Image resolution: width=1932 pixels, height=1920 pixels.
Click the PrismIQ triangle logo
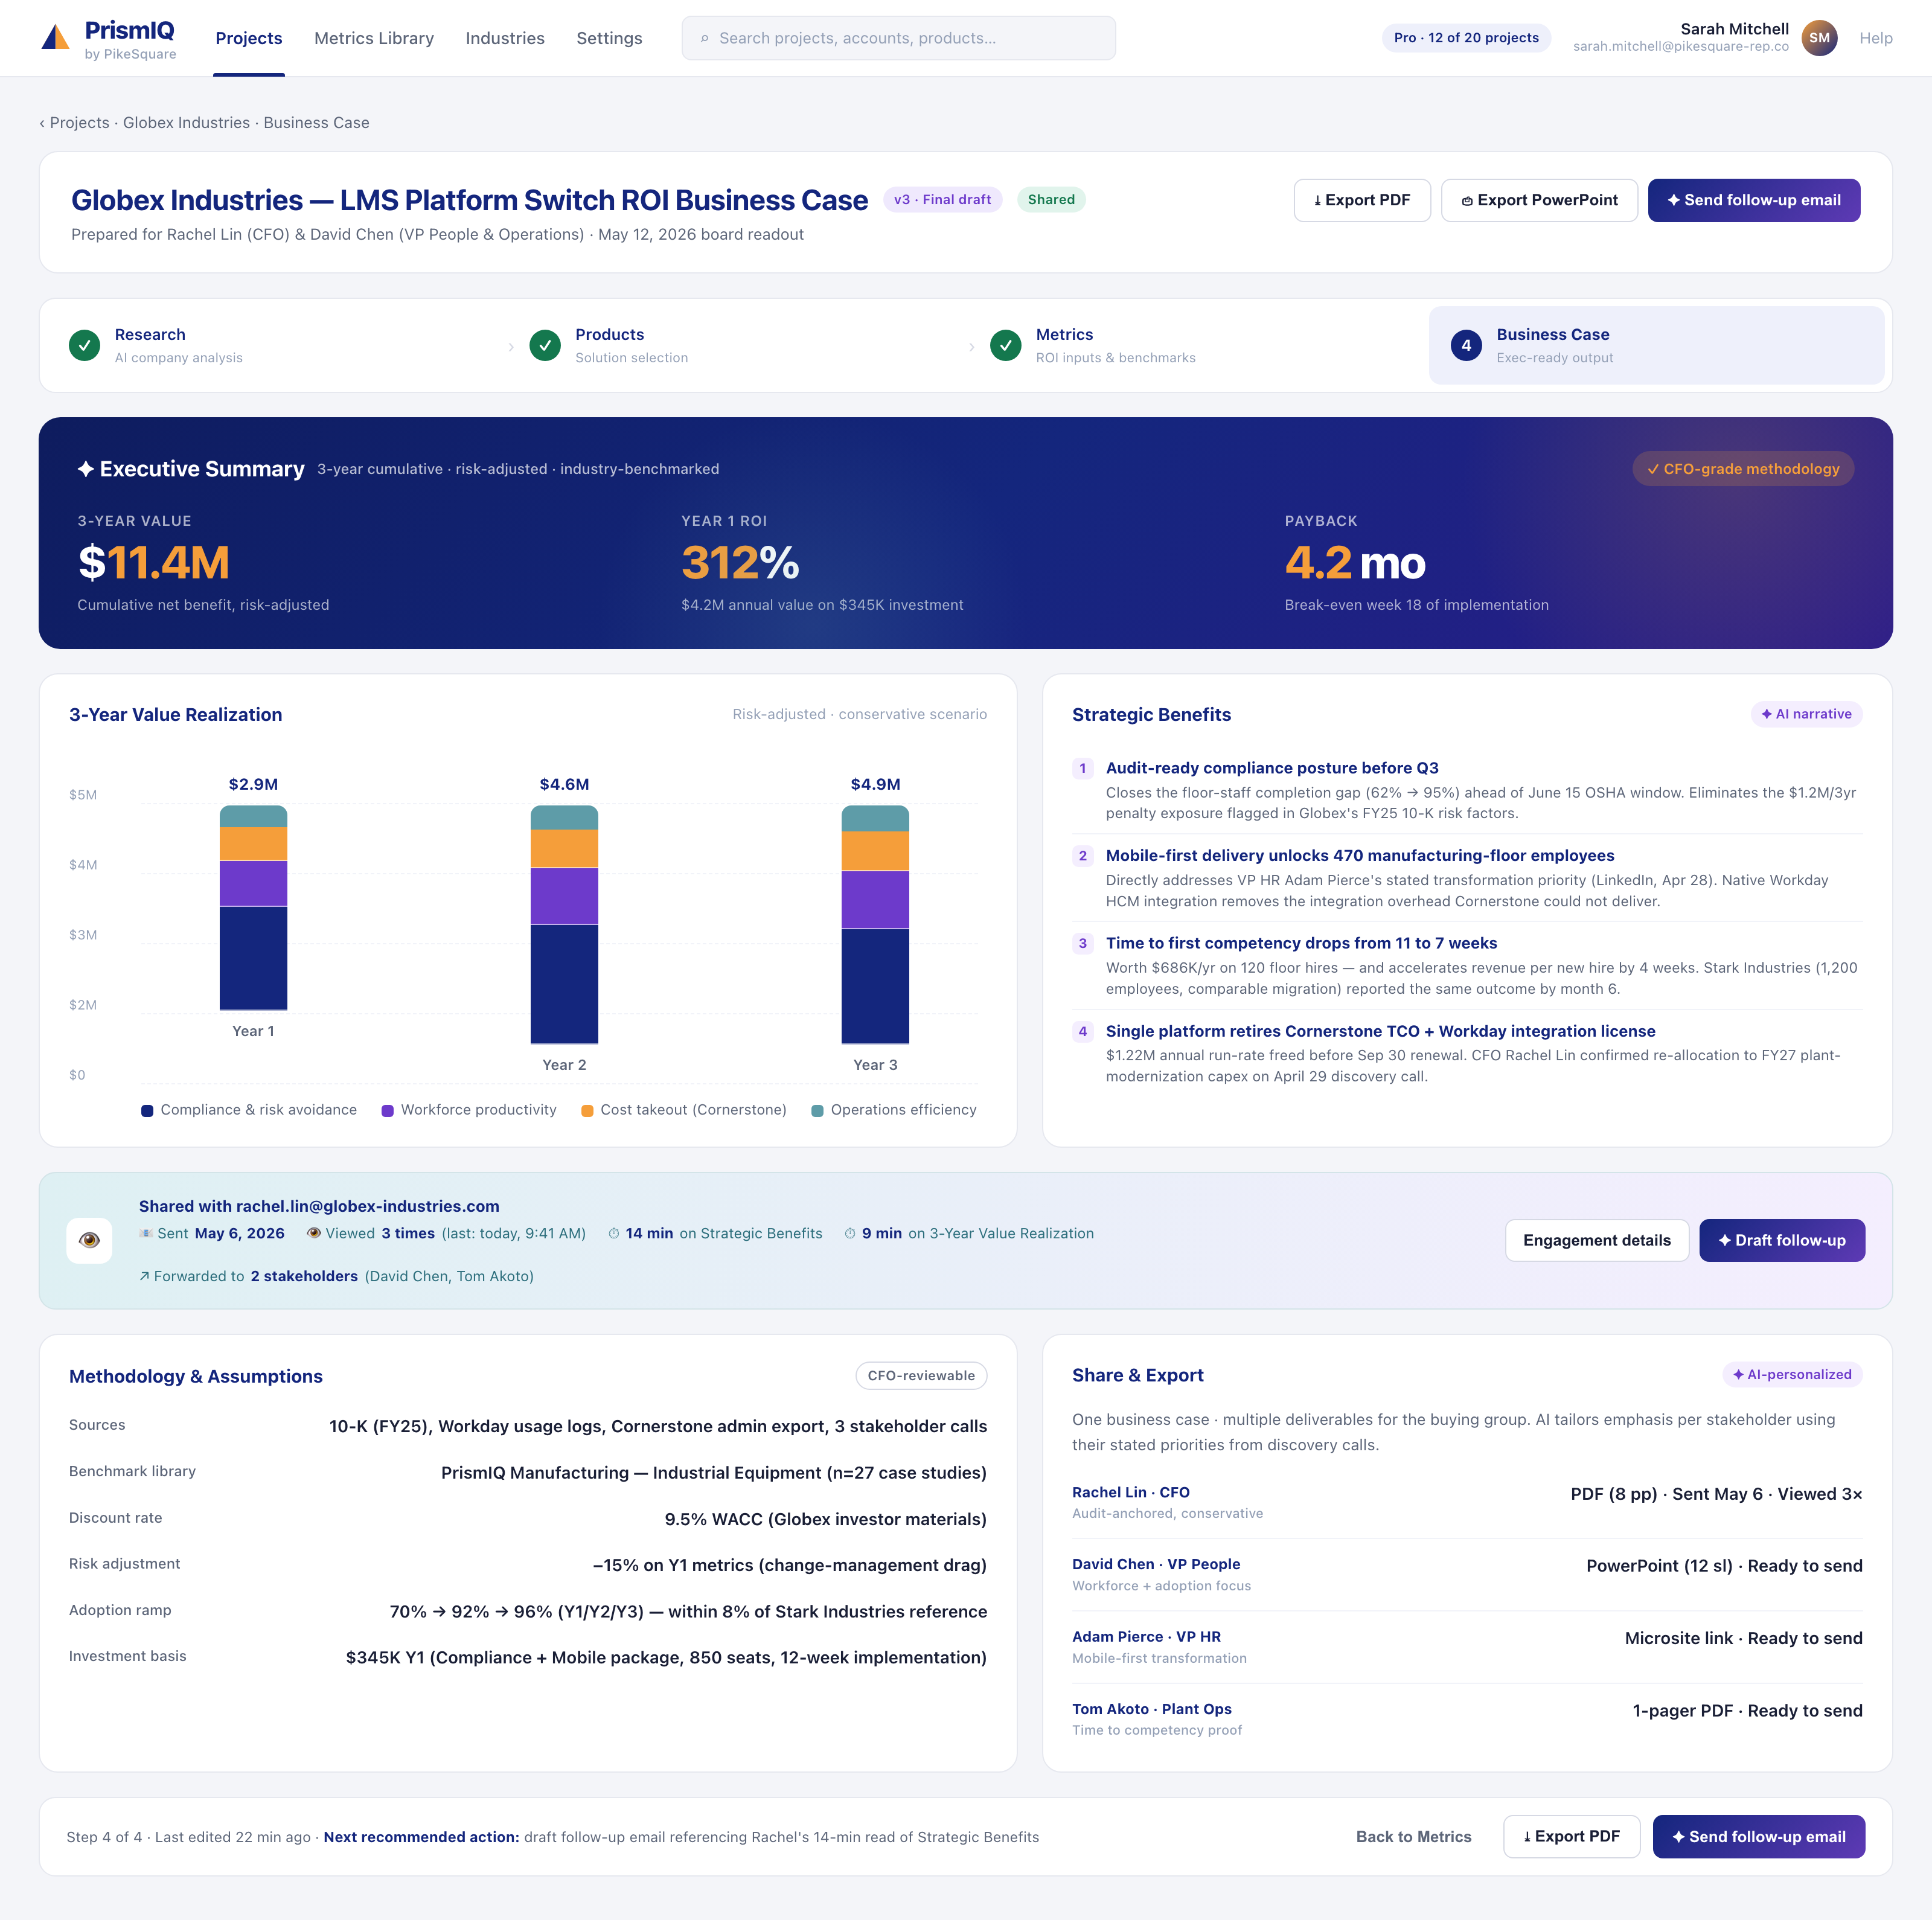(55, 37)
